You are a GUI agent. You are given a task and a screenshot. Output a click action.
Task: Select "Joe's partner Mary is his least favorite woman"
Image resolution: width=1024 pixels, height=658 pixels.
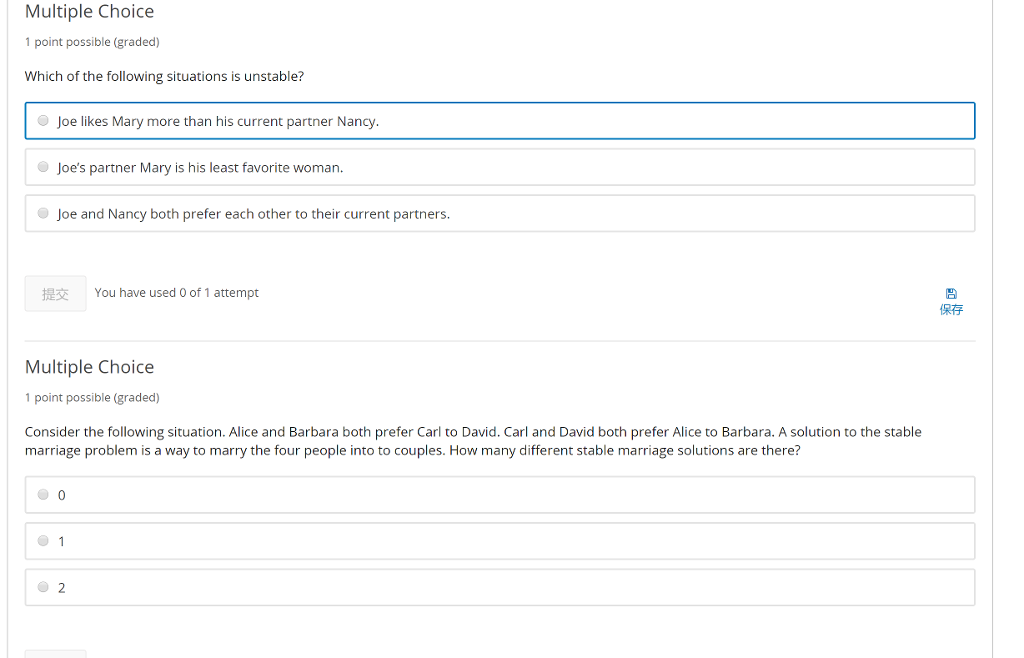[43, 166]
